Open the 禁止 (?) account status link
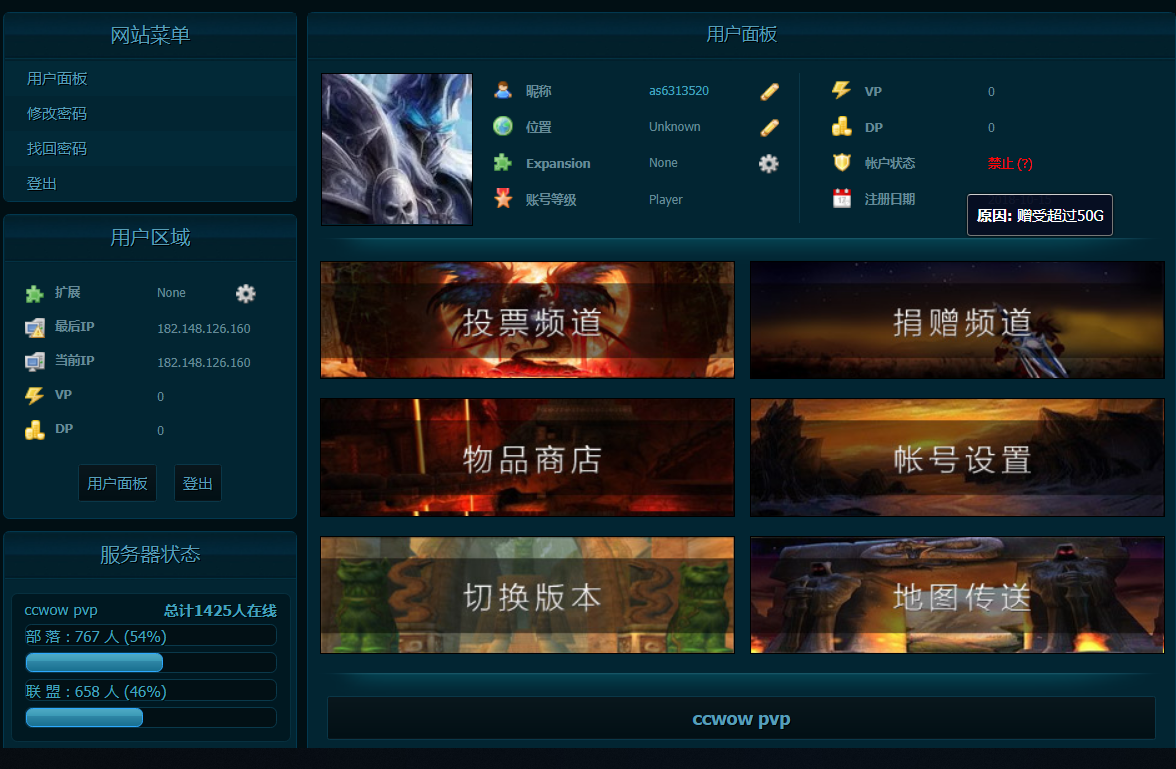The width and height of the screenshot is (1176, 769). point(1010,163)
